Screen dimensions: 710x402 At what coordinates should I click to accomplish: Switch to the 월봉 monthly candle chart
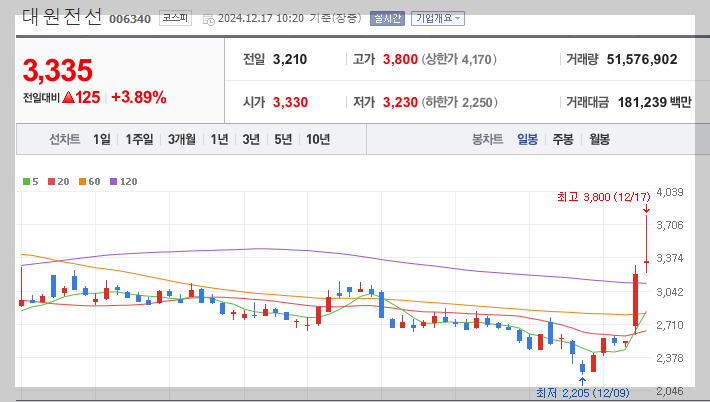point(599,139)
